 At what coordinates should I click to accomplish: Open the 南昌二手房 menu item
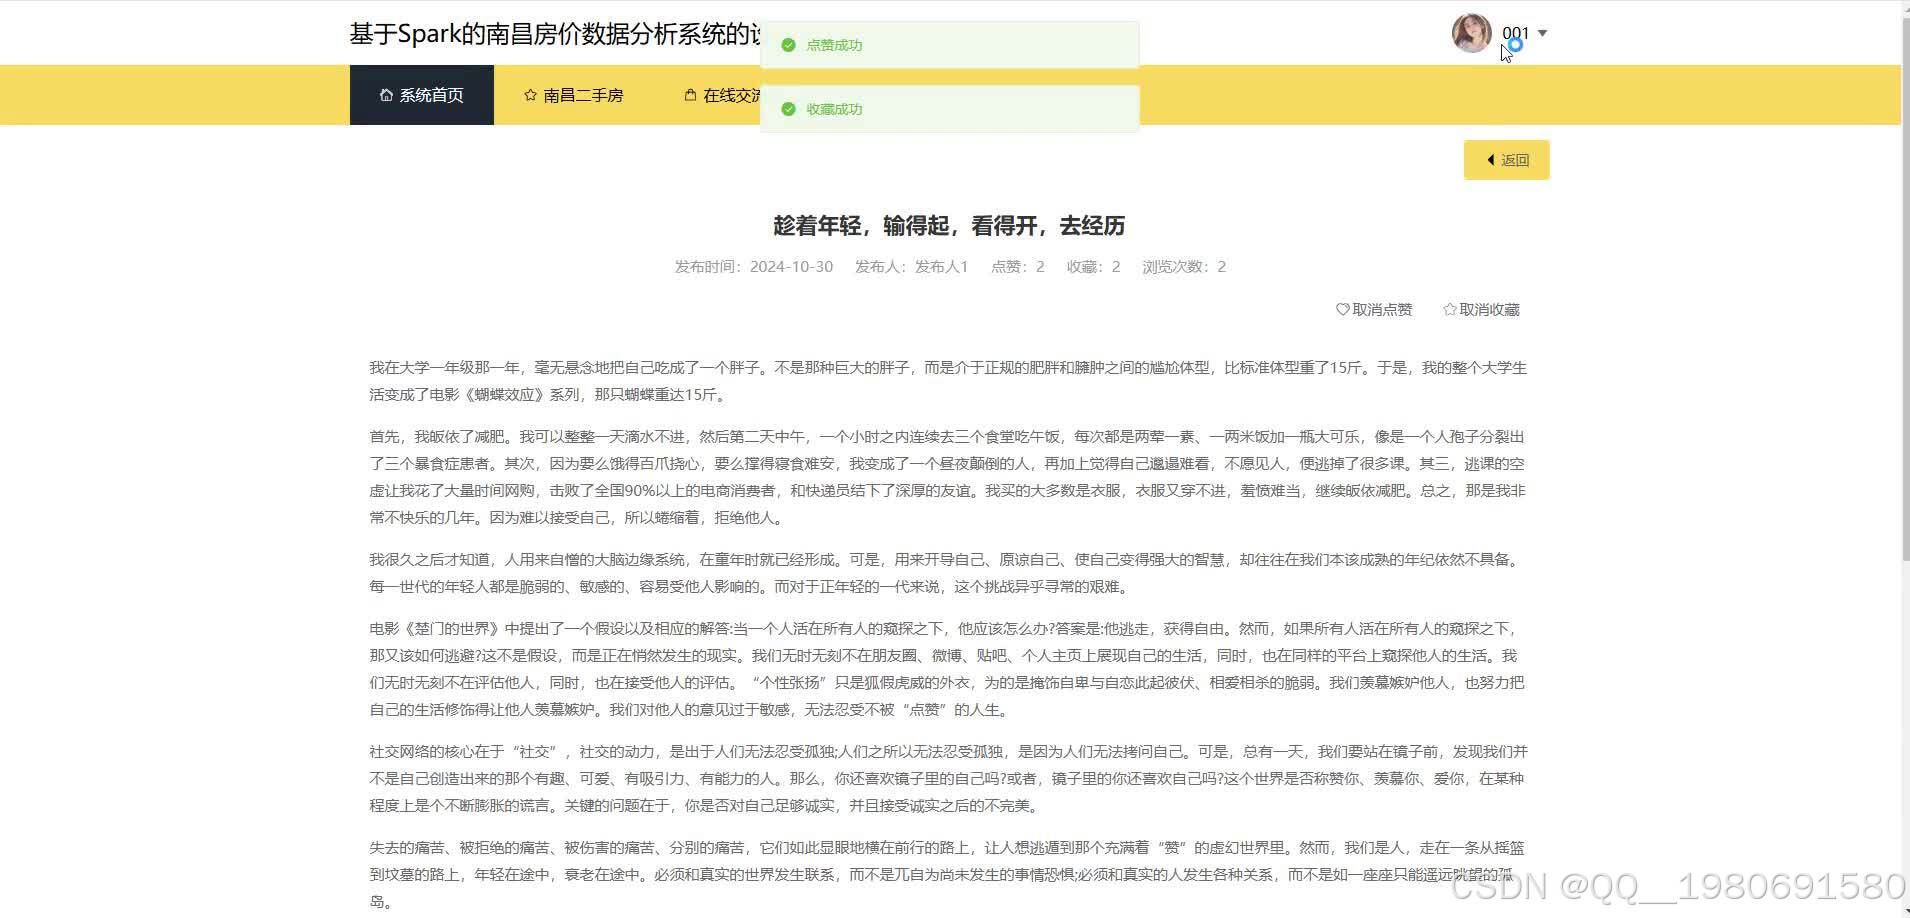573,95
